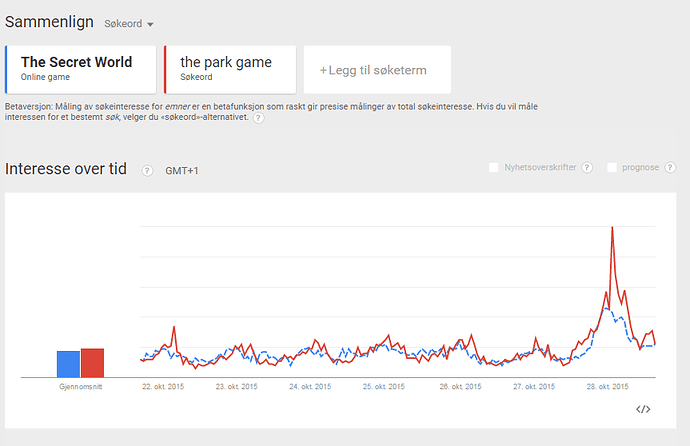
Task: Click the red peak on 28. okt.
Action: (x=612, y=228)
